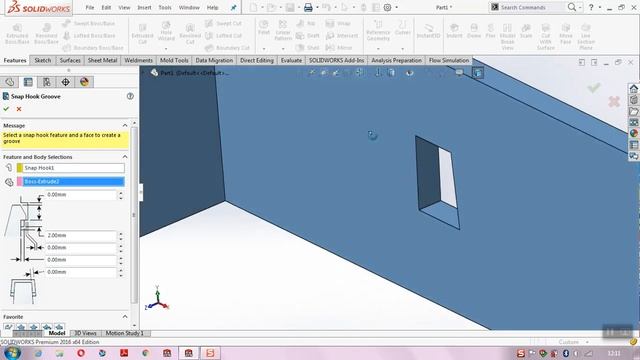Click the pink Boss-Extrude2 color swatch
Image resolution: width=640 pixels, height=360 pixels.
coord(20,182)
